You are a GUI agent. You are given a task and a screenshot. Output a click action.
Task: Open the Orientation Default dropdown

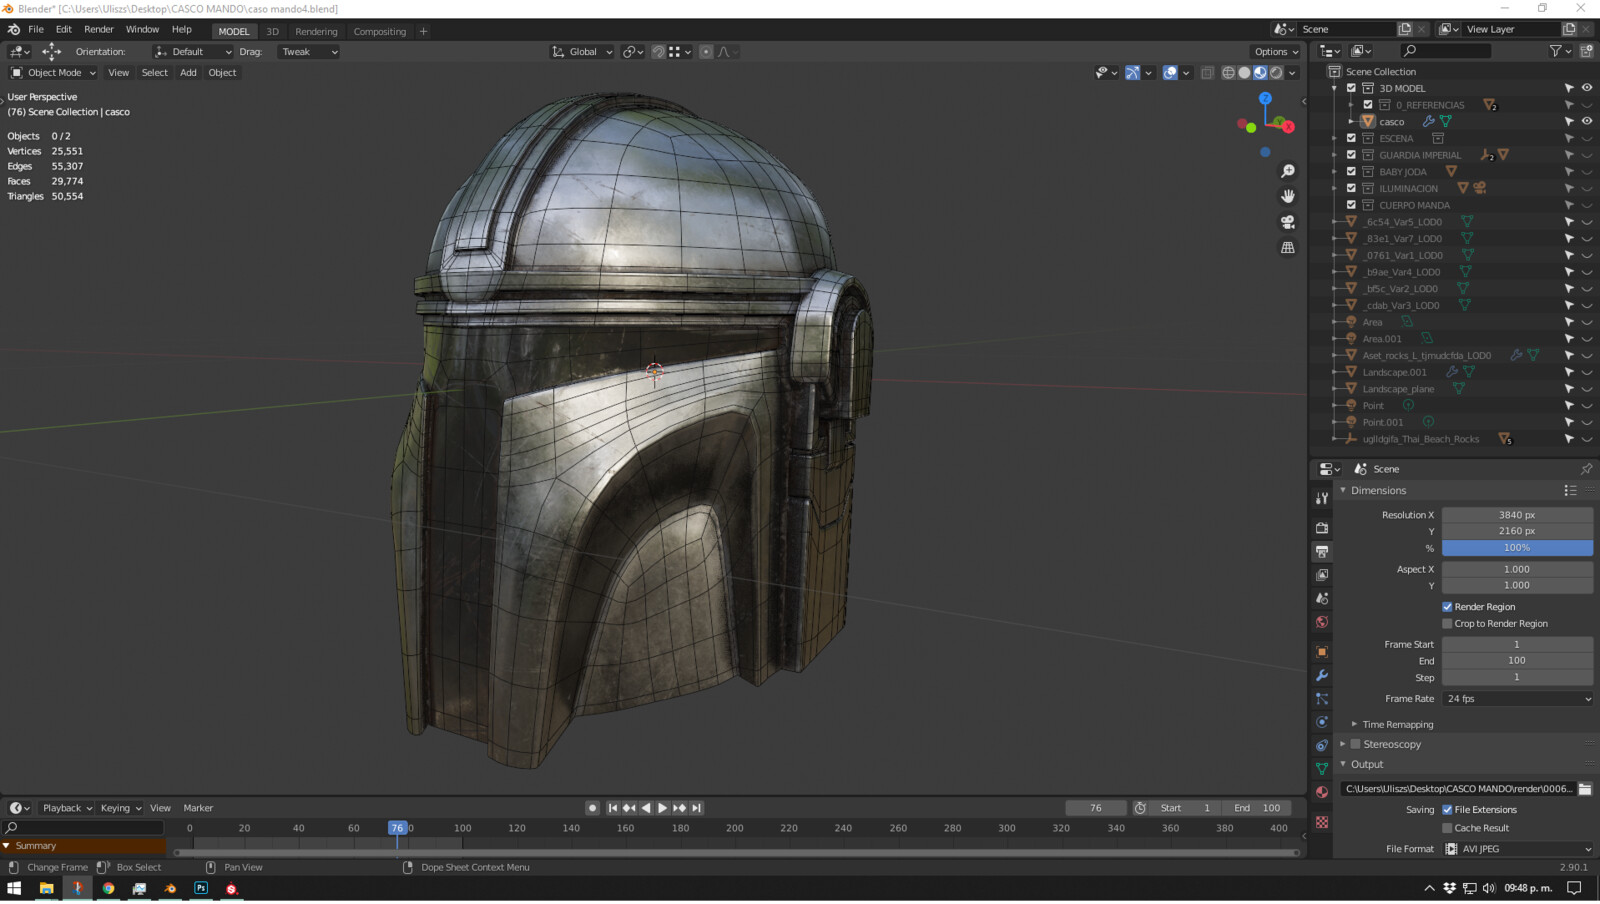(x=193, y=52)
